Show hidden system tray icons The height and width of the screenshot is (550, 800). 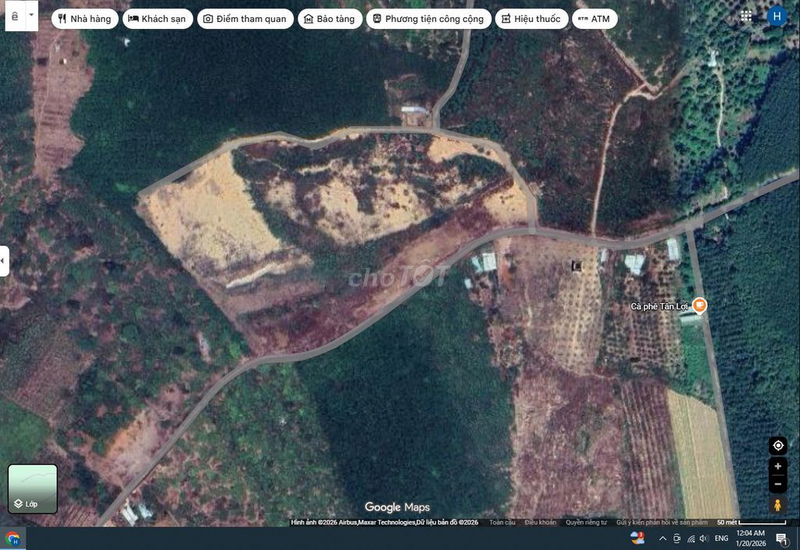pyautogui.click(x=661, y=539)
